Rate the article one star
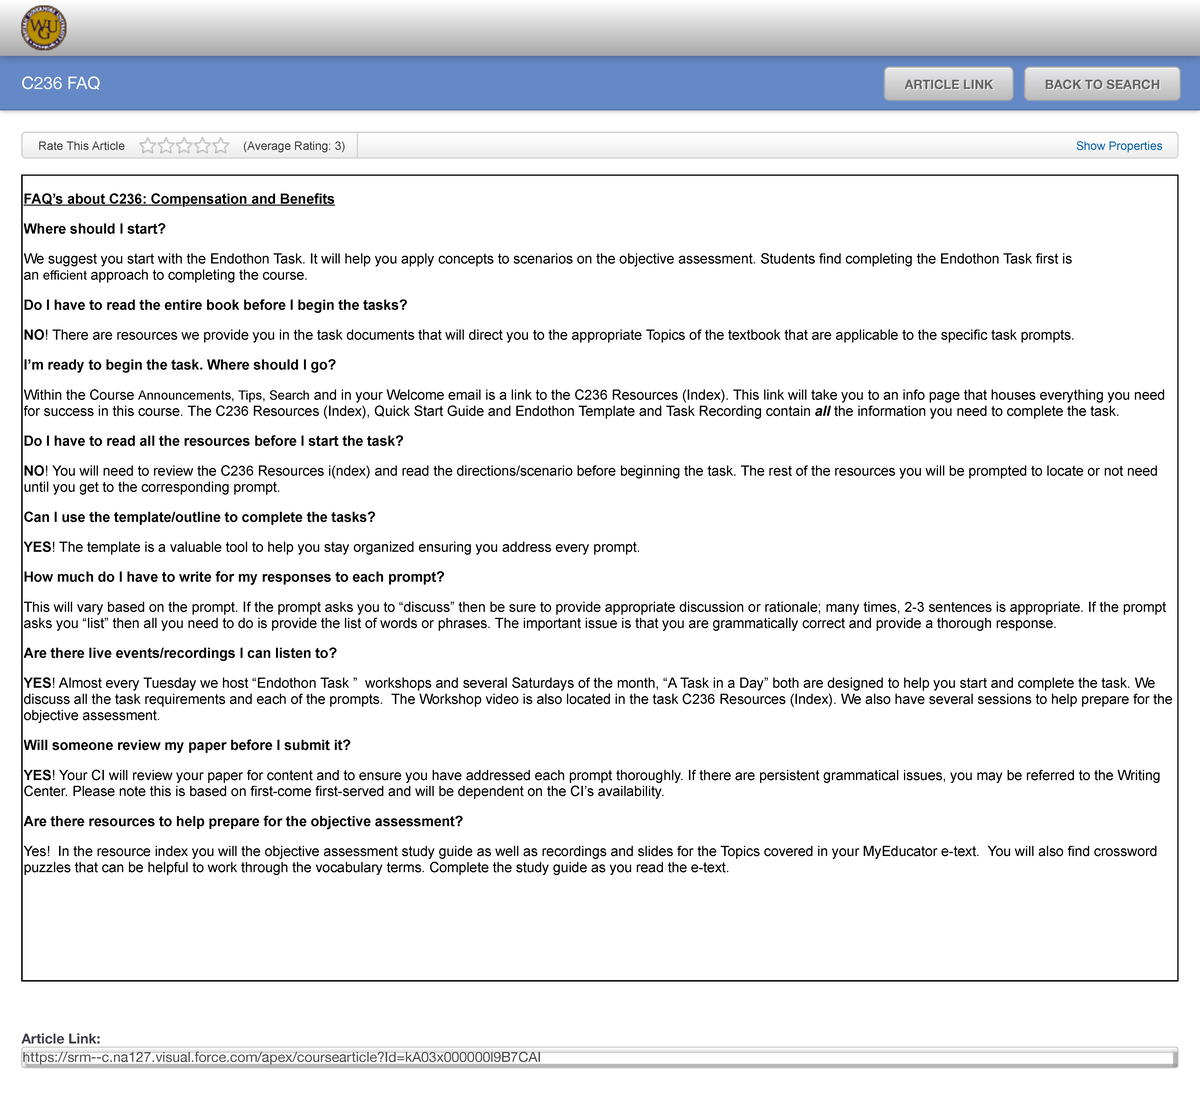1200x1111 pixels. point(148,146)
